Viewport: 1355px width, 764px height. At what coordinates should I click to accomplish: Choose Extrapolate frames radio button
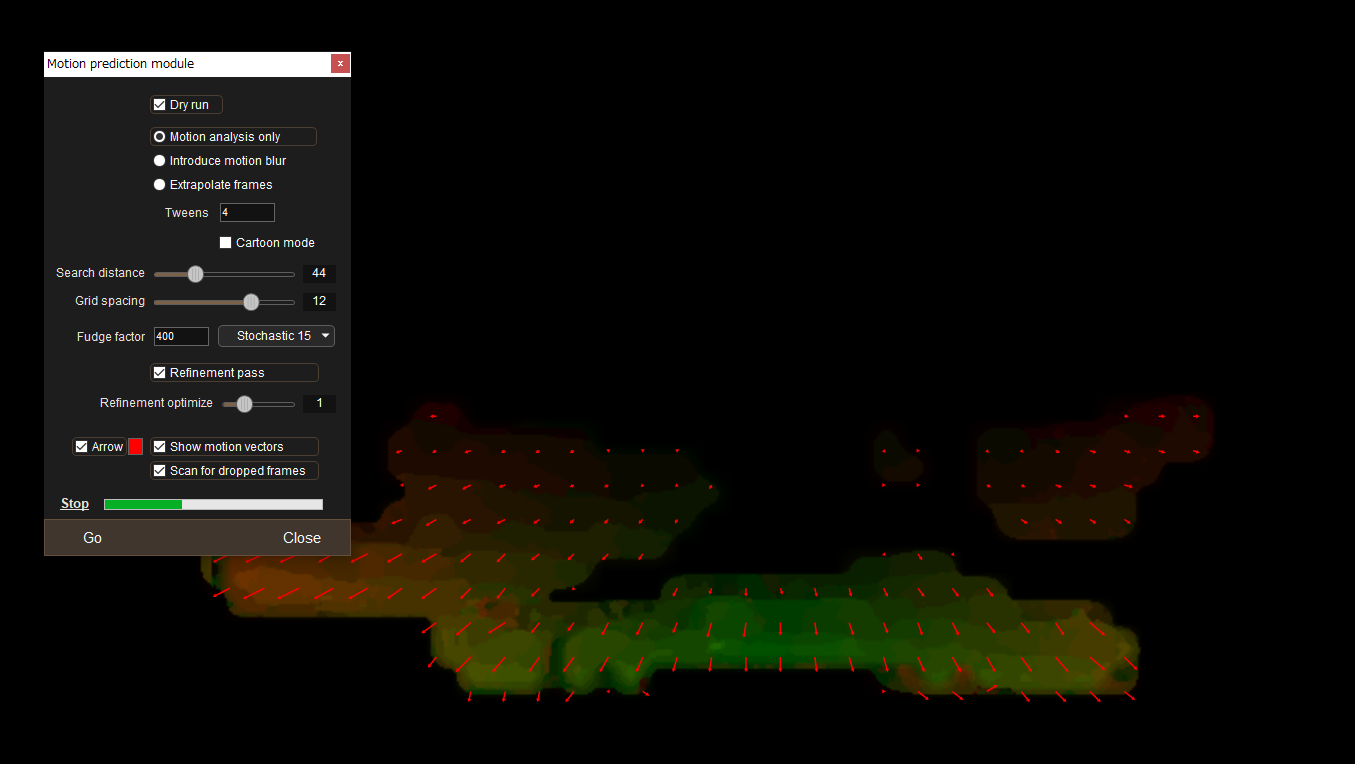click(160, 185)
